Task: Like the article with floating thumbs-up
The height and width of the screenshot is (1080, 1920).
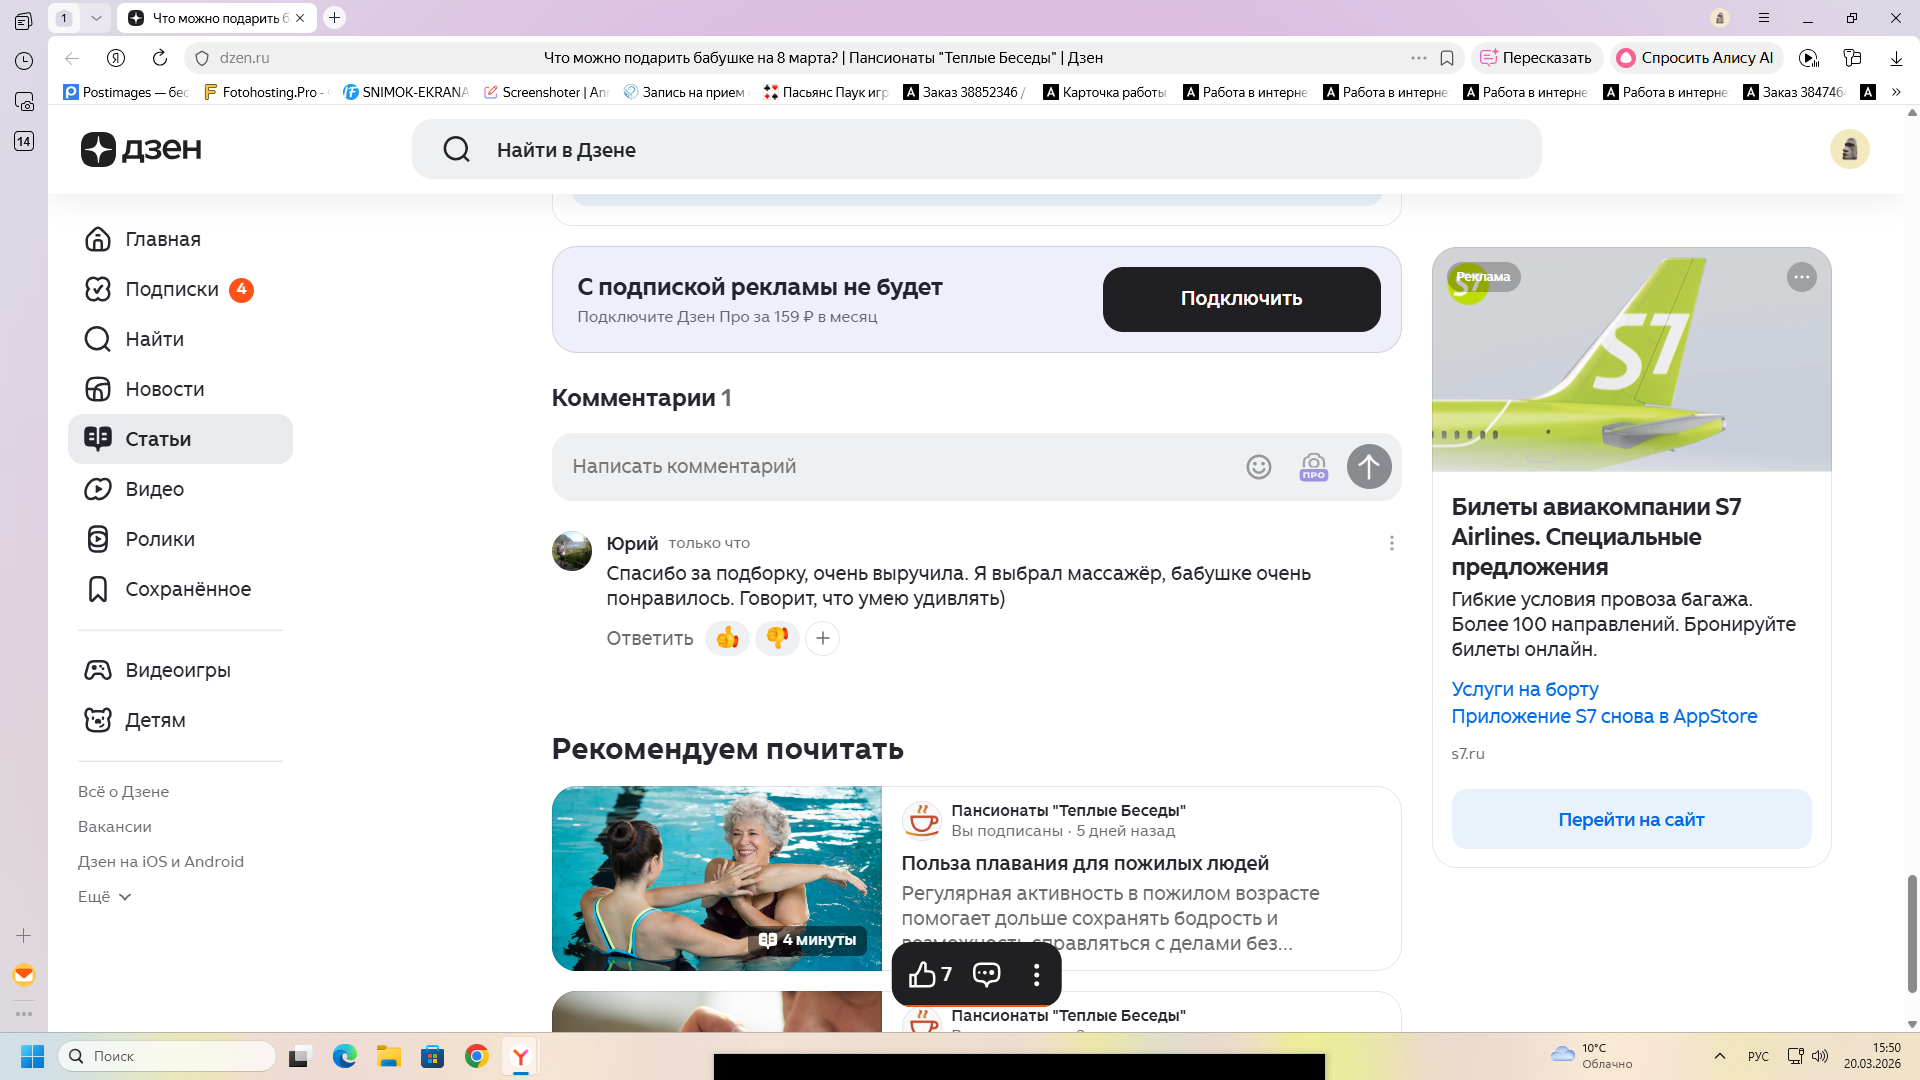Action: click(x=922, y=974)
